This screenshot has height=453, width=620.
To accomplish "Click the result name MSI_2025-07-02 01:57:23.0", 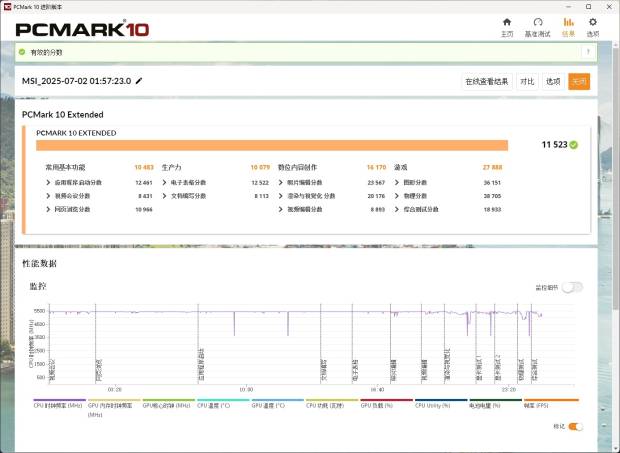I will pyautogui.click(x=76, y=81).
